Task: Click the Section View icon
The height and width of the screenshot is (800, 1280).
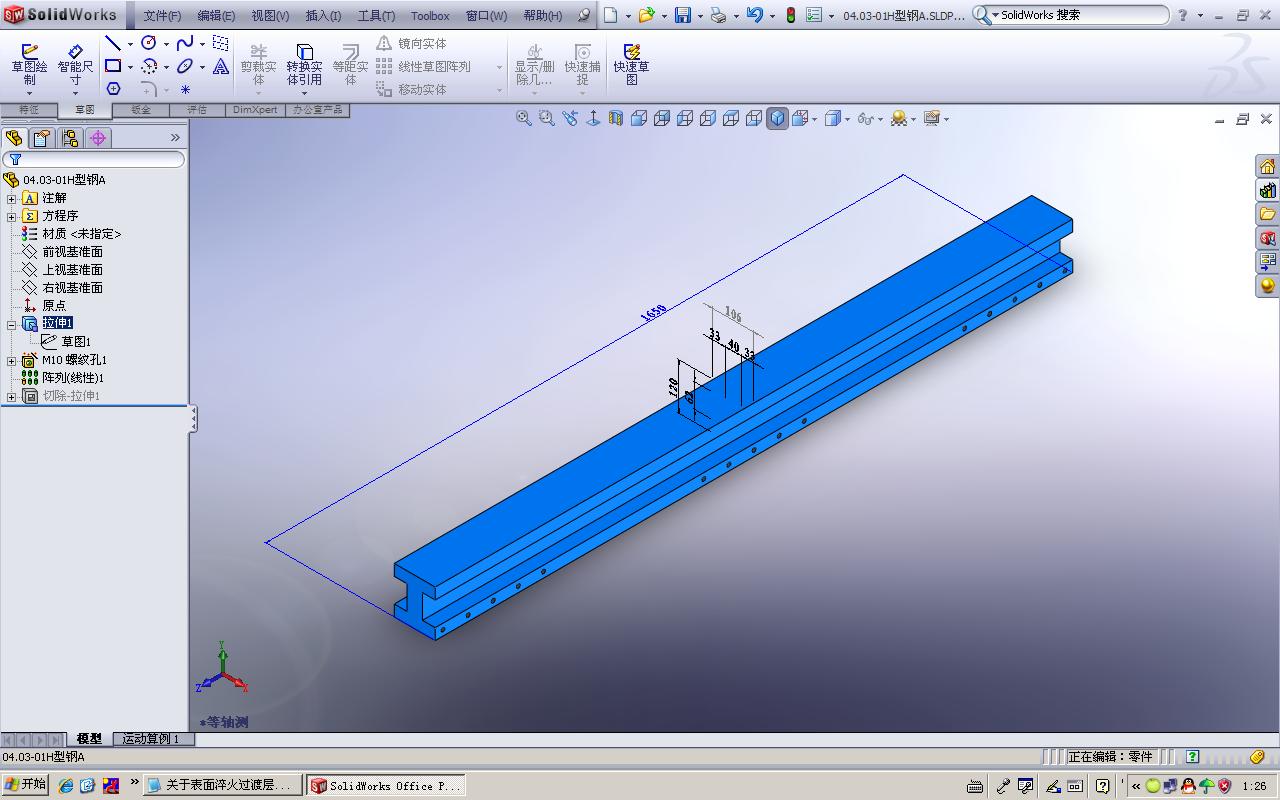Action: point(615,118)
